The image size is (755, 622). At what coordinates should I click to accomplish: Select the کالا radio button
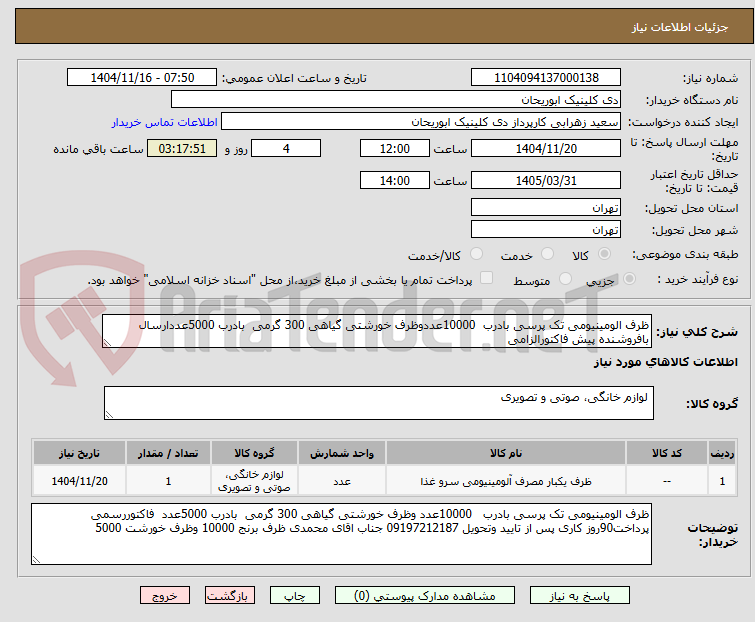click(604, 254)
